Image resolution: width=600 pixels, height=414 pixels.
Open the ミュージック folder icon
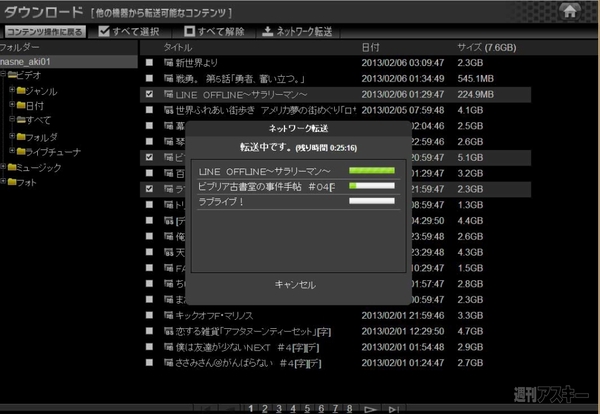point(12,167)
